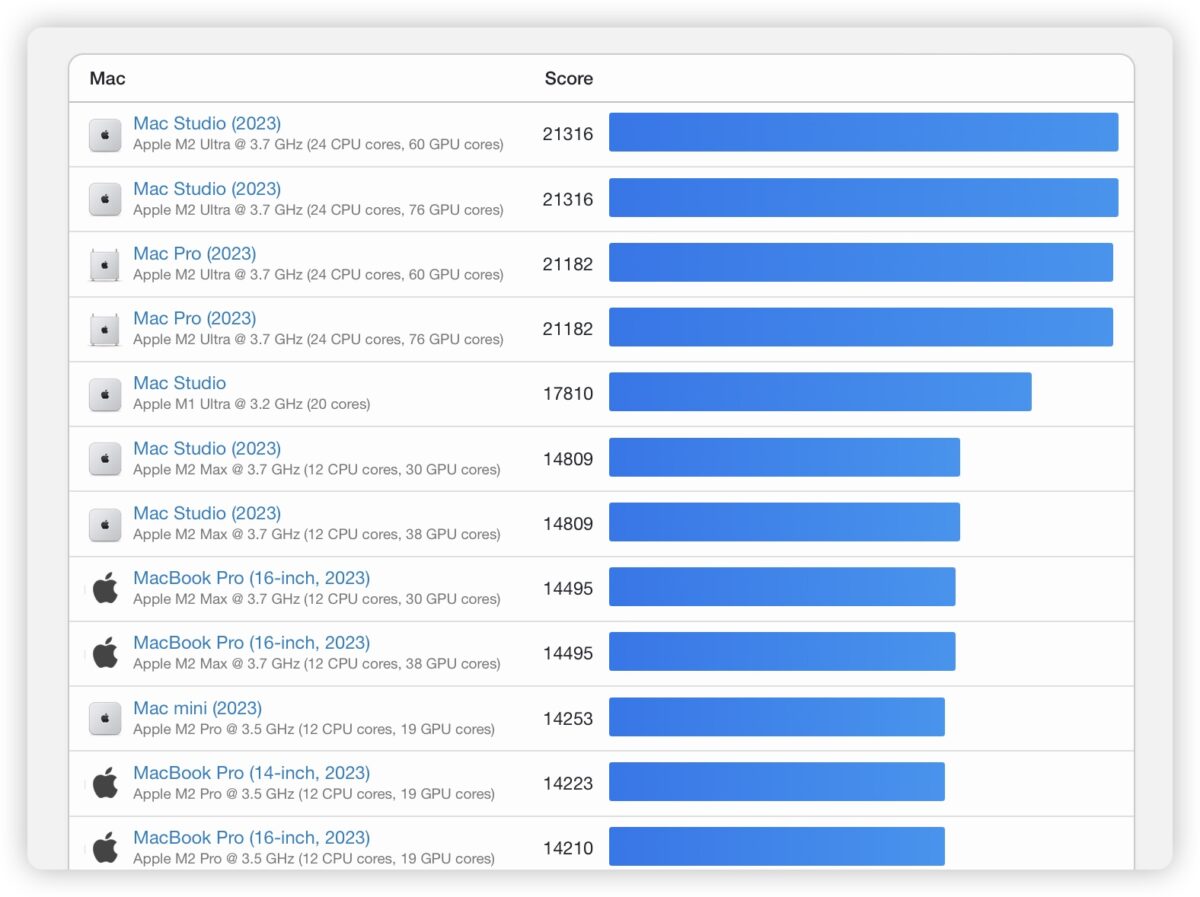Image resolution: width=1200 pixels, height=897 pixels.
Task: Click score 21182 in 60 GPU cores Mac Pro row
Action: pos(568,264)
